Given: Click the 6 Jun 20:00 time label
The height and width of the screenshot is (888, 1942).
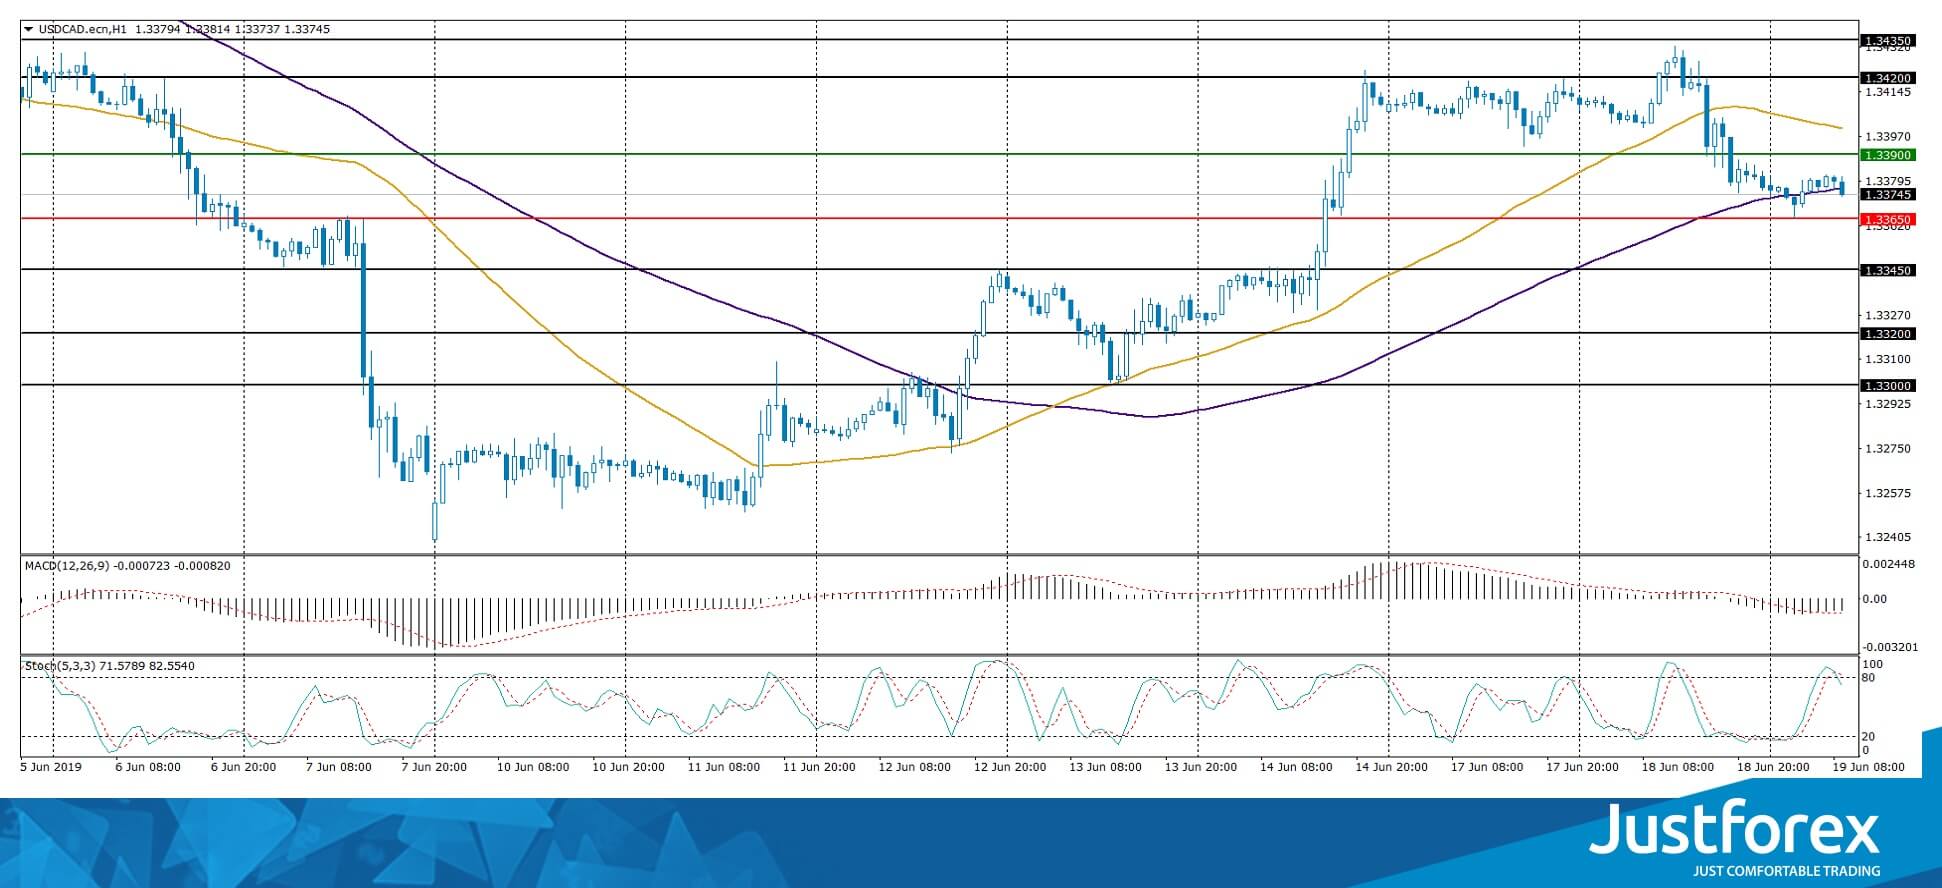Looking at the screenshot, I should [244, 768].
